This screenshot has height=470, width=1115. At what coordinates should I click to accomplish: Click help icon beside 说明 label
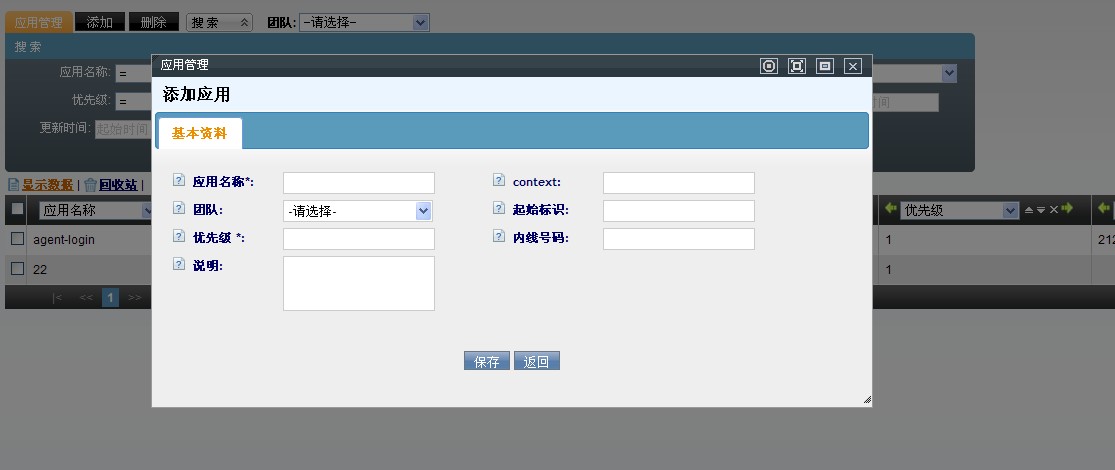(179, 265)
